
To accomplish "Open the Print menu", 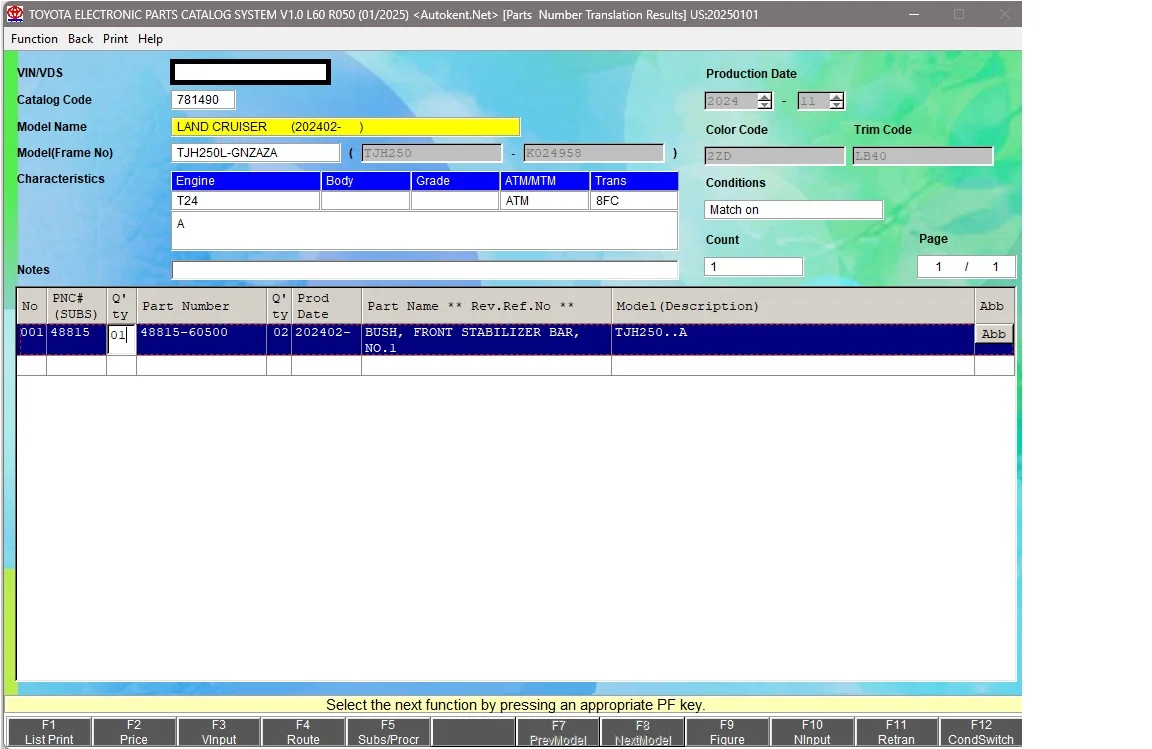I will pyautogui.click(x=115, y=39).
